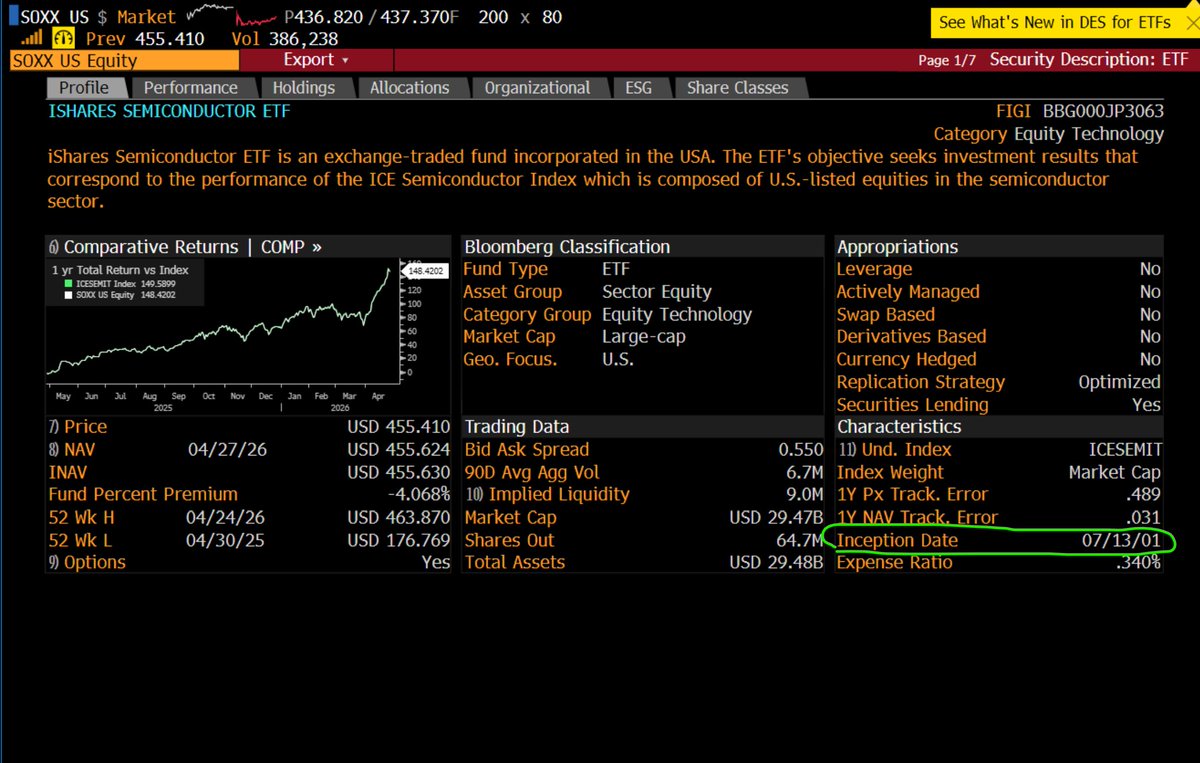Click the ISHARES SEMICONDUCTOR ETF title
Image resolution: width=1200 pixels, height=763 pixels.
click(169, 111)
